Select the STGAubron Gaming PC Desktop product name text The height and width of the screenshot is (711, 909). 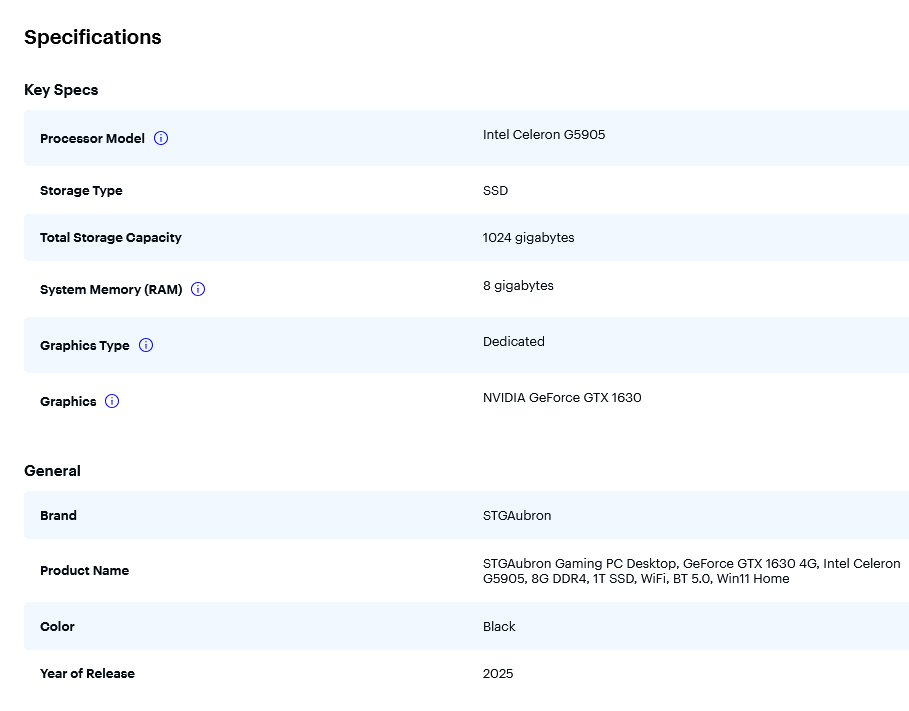[692, 571]
